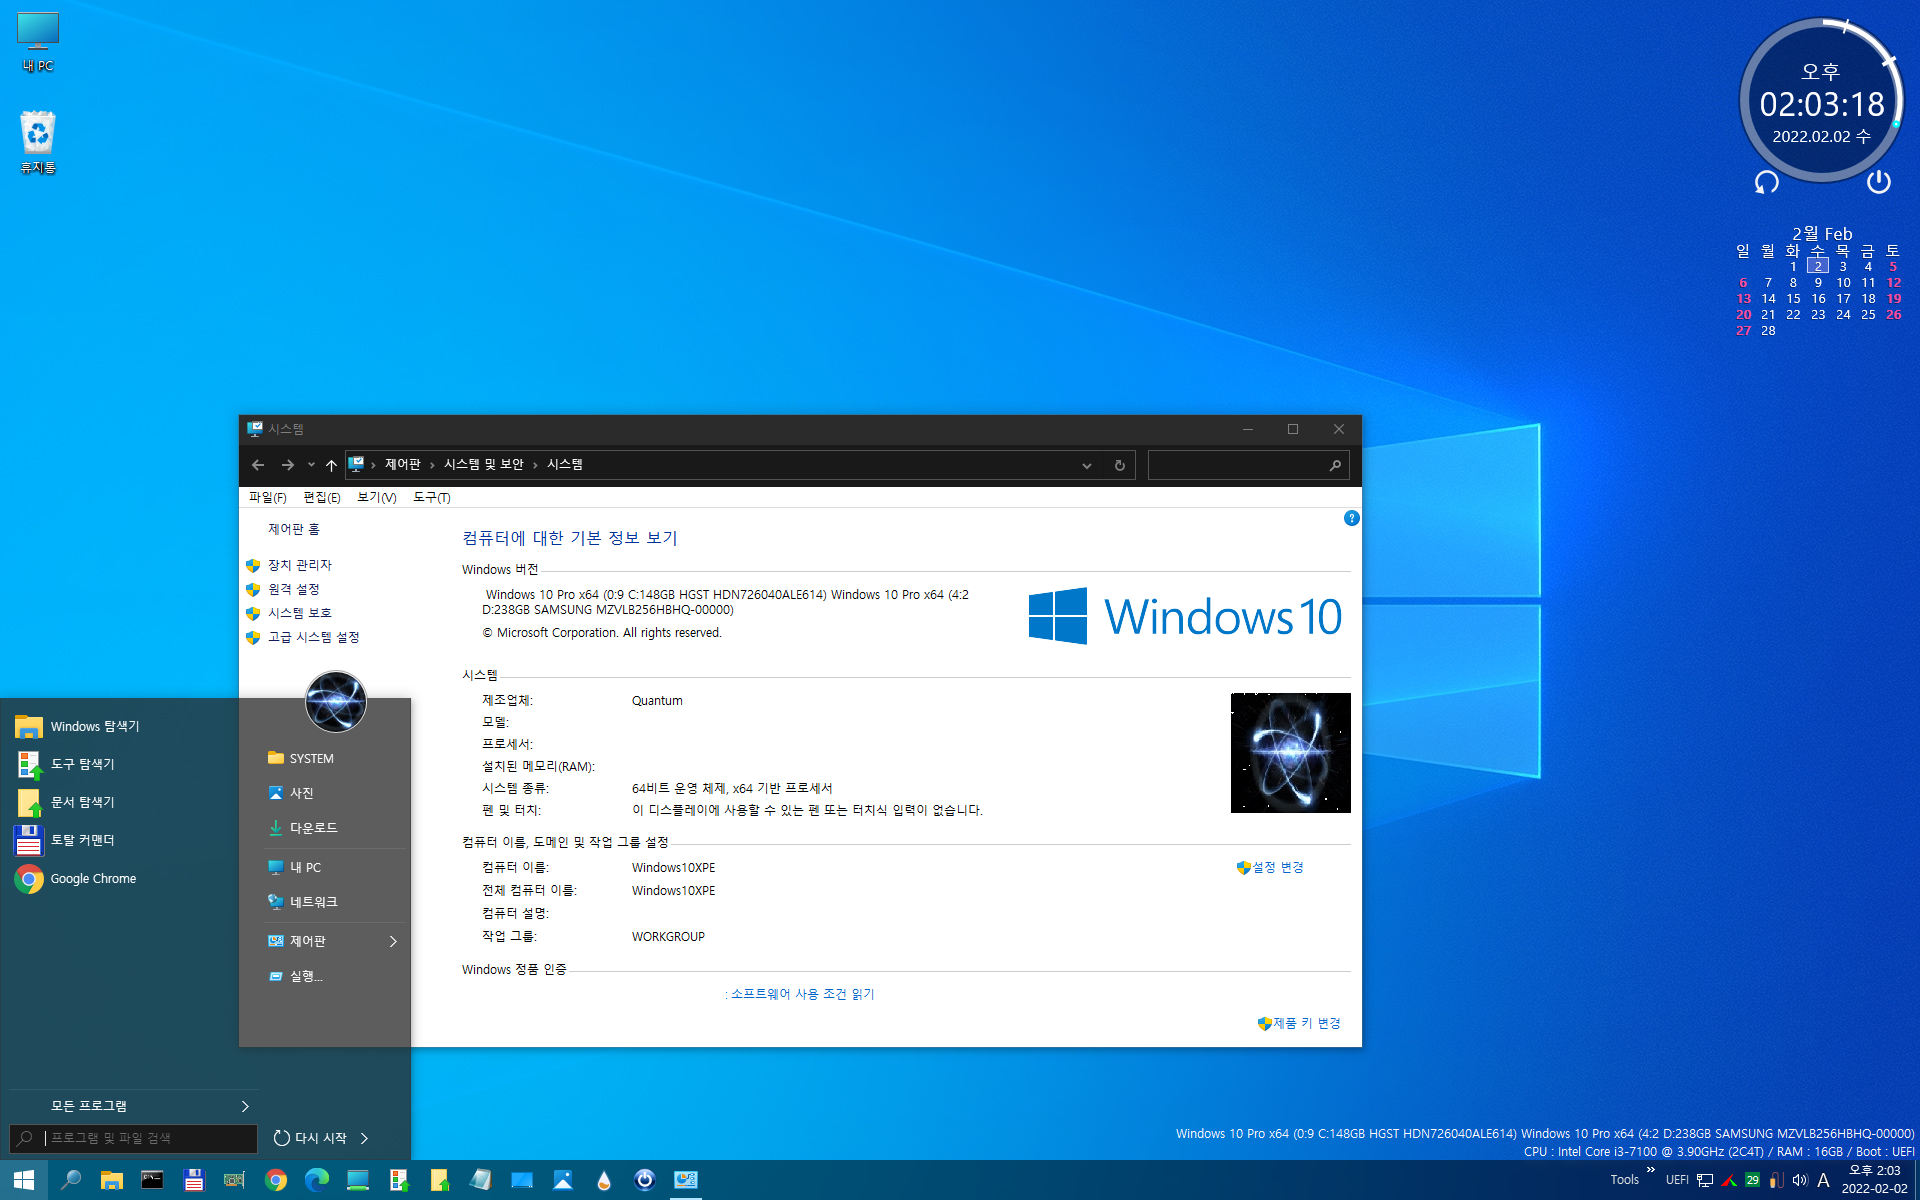Click the IME language A indicator
This screenshot has width=1920, height=1200.
1823,1180
